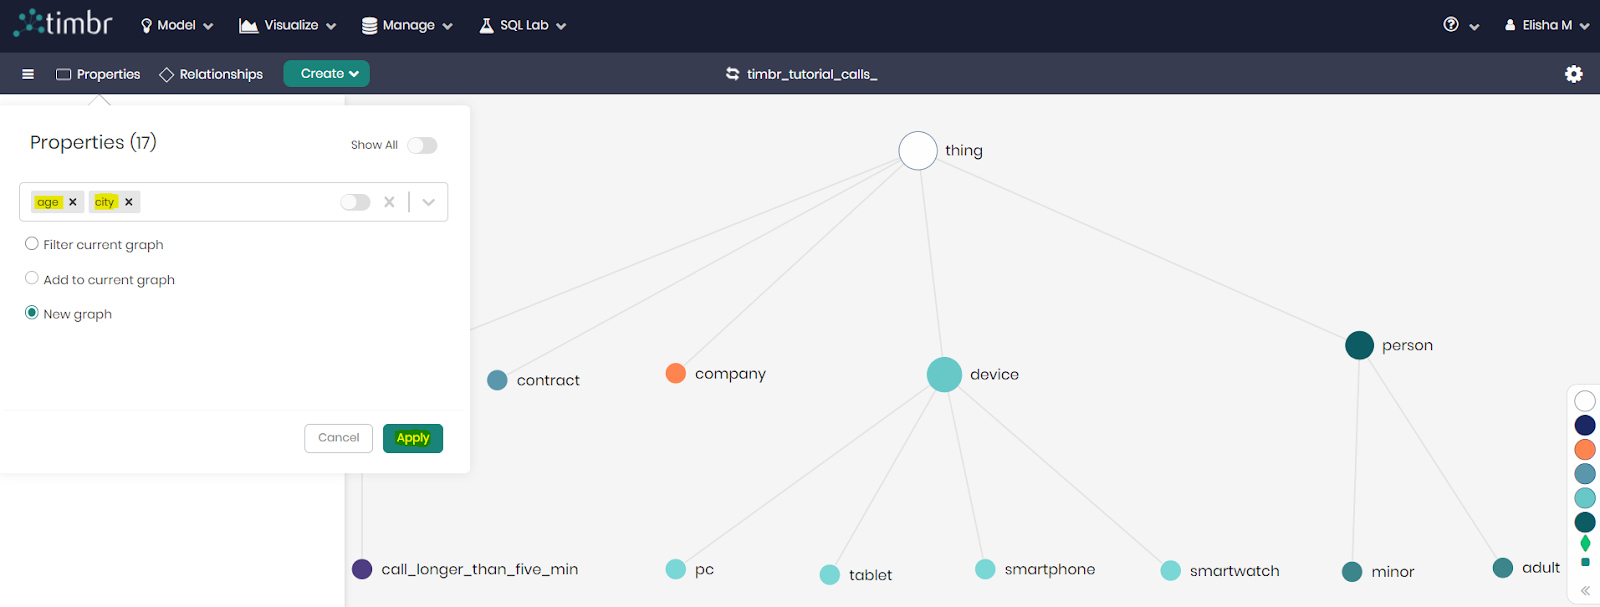Image resolution: width=1600 pixels, height=607 pixels.
Task: Select the orange color swatch in legend
Action: 1585,450
